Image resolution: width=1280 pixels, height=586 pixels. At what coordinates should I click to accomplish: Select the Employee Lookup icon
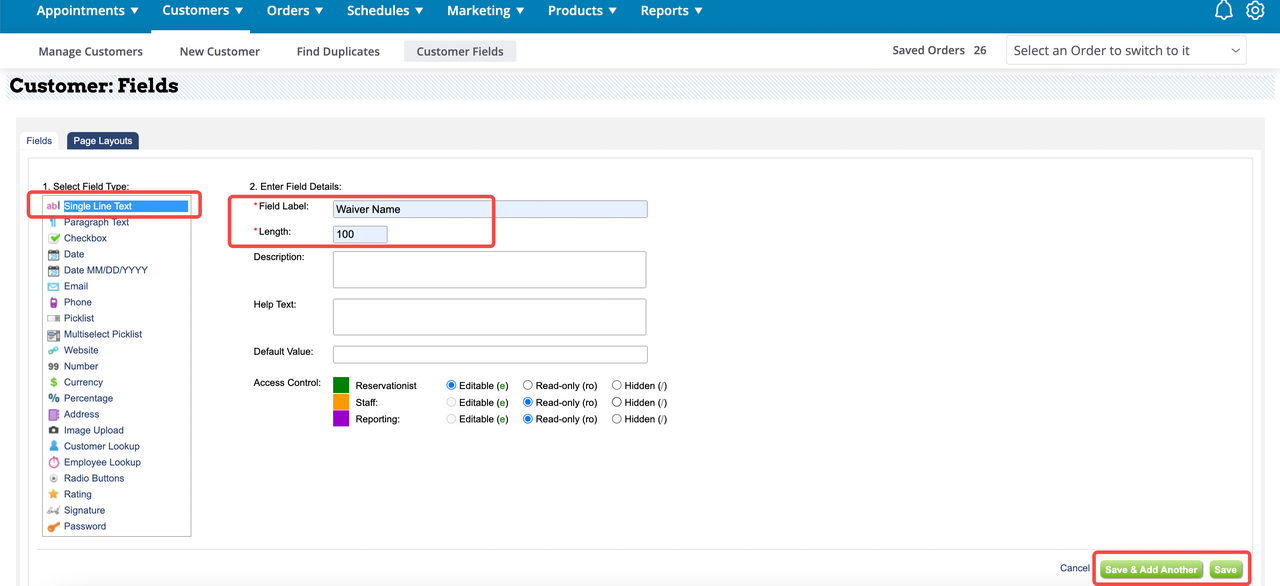54,462
